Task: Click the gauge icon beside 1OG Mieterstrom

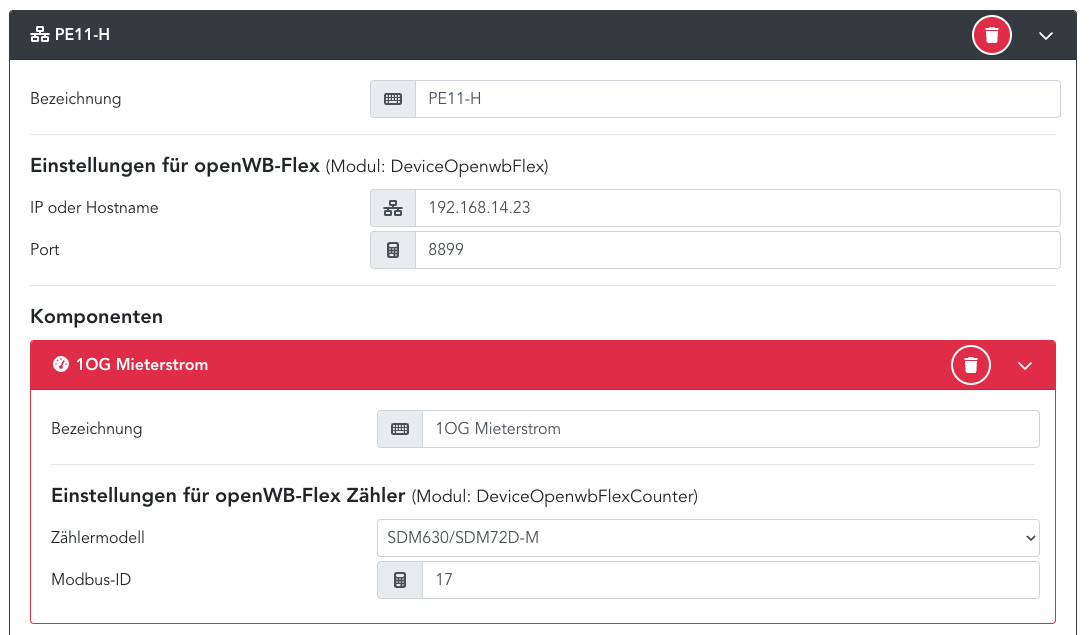Action: (60, 366)
